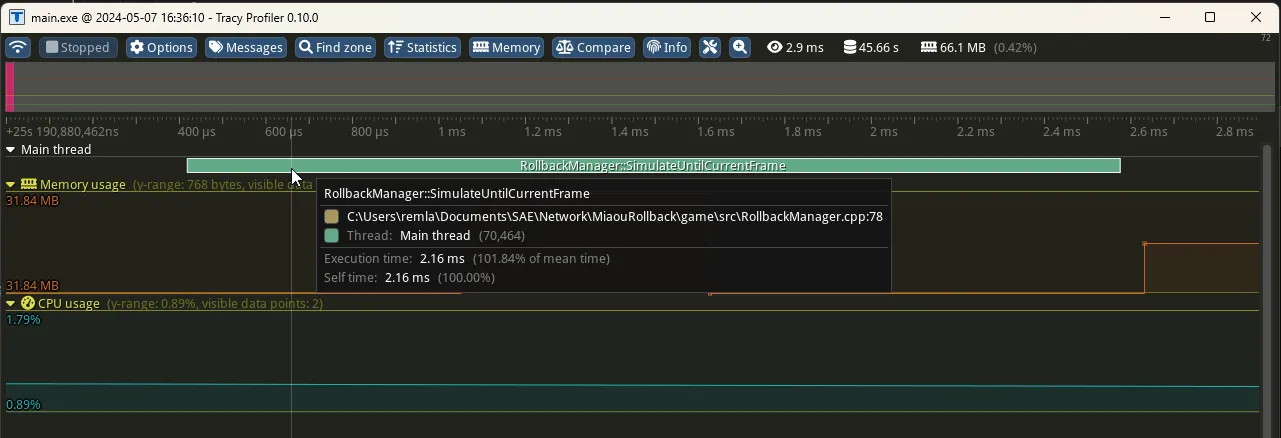
Task: Click the zoom magnifier icon button
Action: [739, 48]
